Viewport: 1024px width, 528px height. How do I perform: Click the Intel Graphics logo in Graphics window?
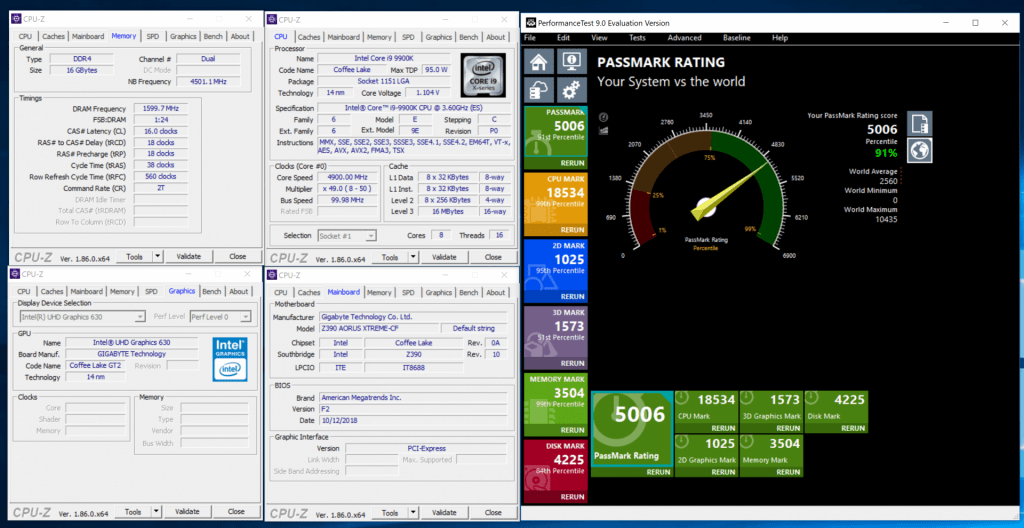pos(229,359)
